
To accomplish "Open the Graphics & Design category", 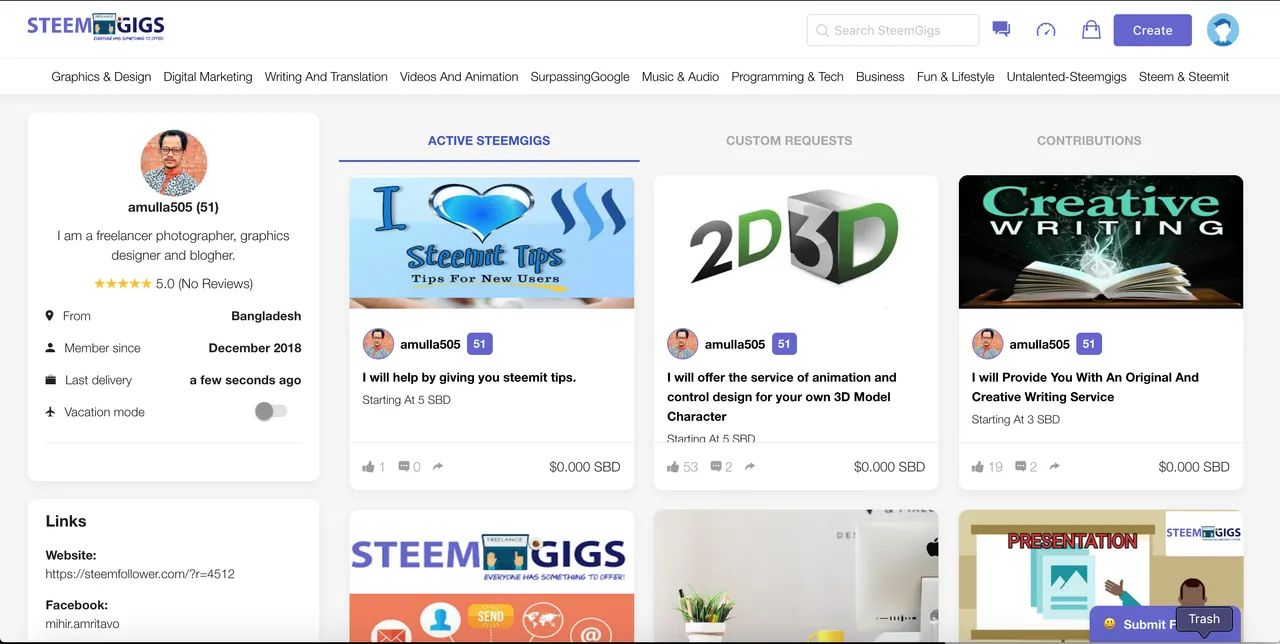I will click(101, 77).
